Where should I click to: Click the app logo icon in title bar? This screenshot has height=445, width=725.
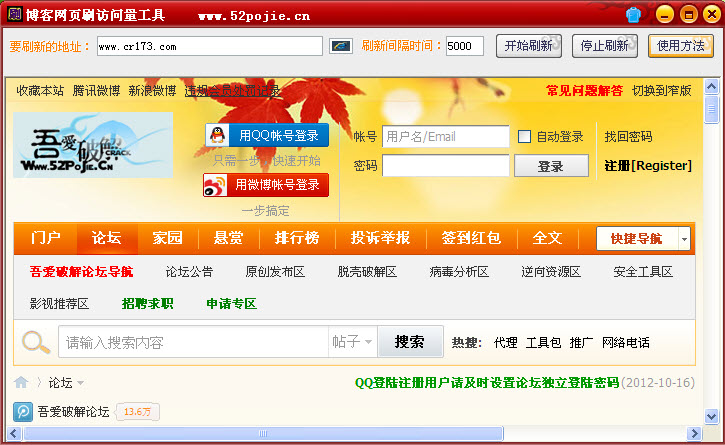coord(14,14)
